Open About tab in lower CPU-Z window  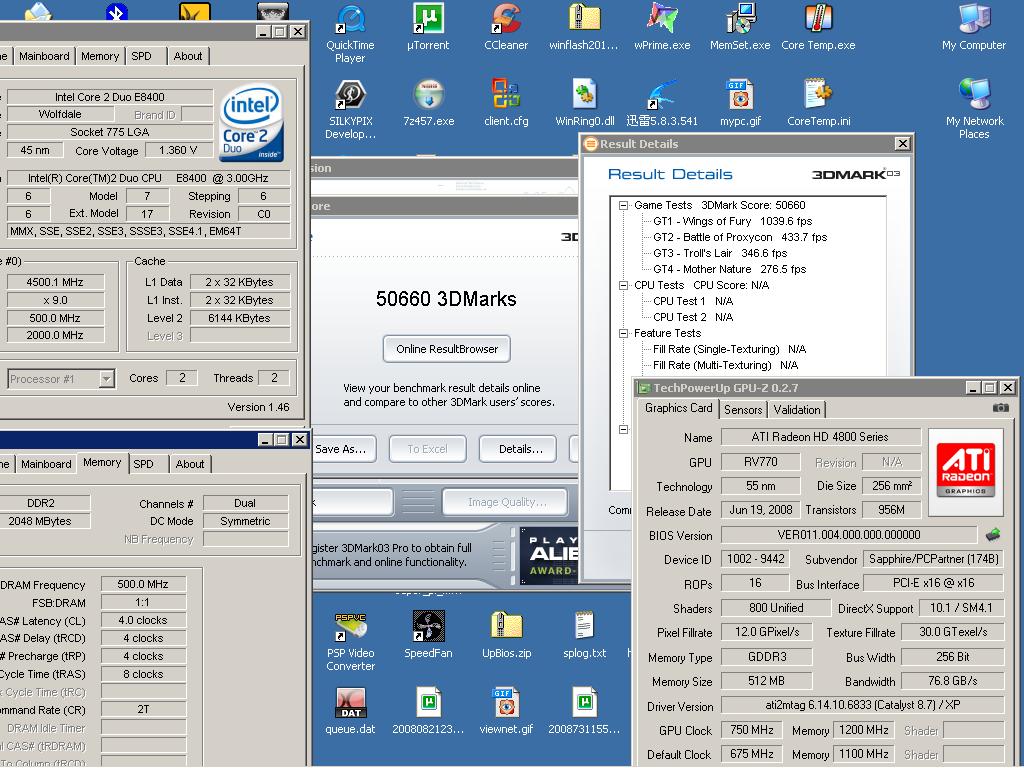pos(190,464)
